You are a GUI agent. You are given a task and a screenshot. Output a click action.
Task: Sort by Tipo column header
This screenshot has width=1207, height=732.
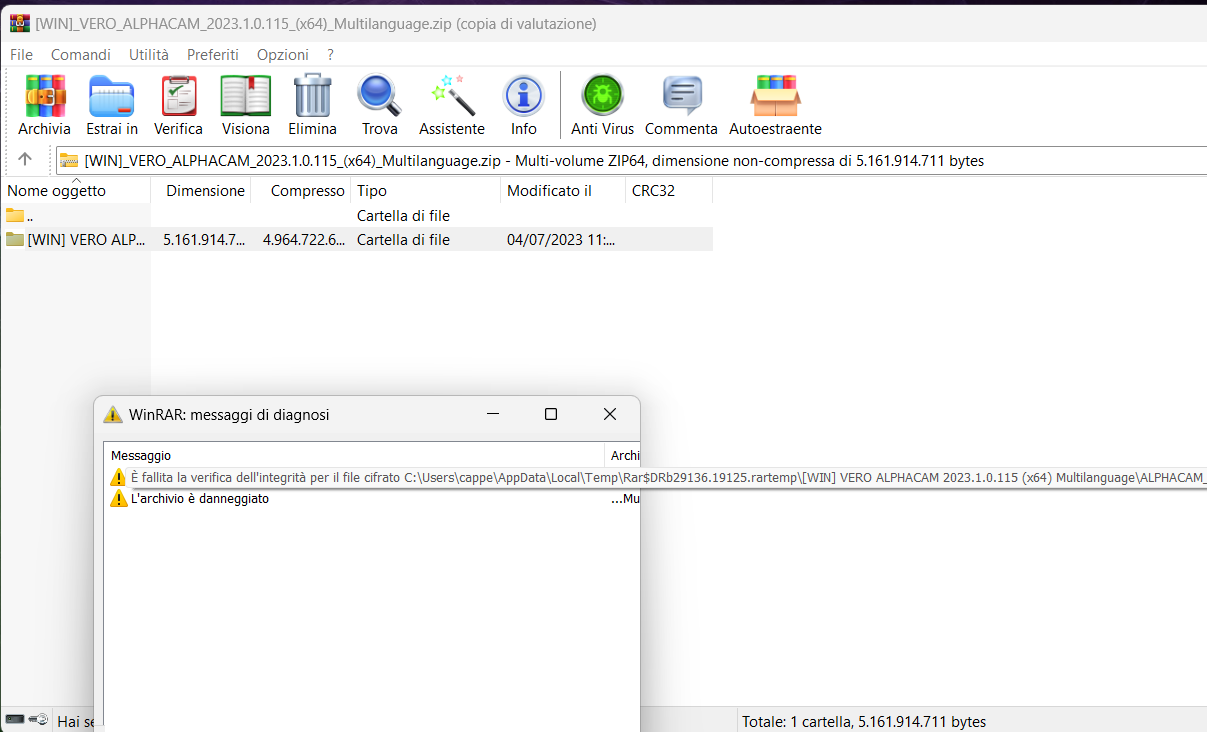coord(426,190)
